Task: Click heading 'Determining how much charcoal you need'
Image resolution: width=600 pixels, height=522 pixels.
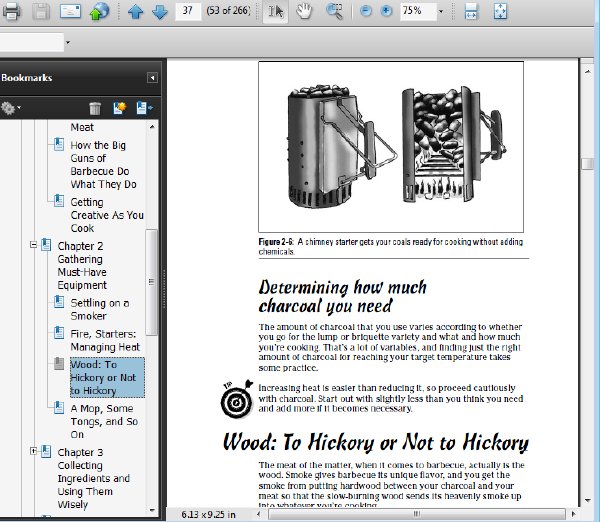Action: [x=342, y=297]
